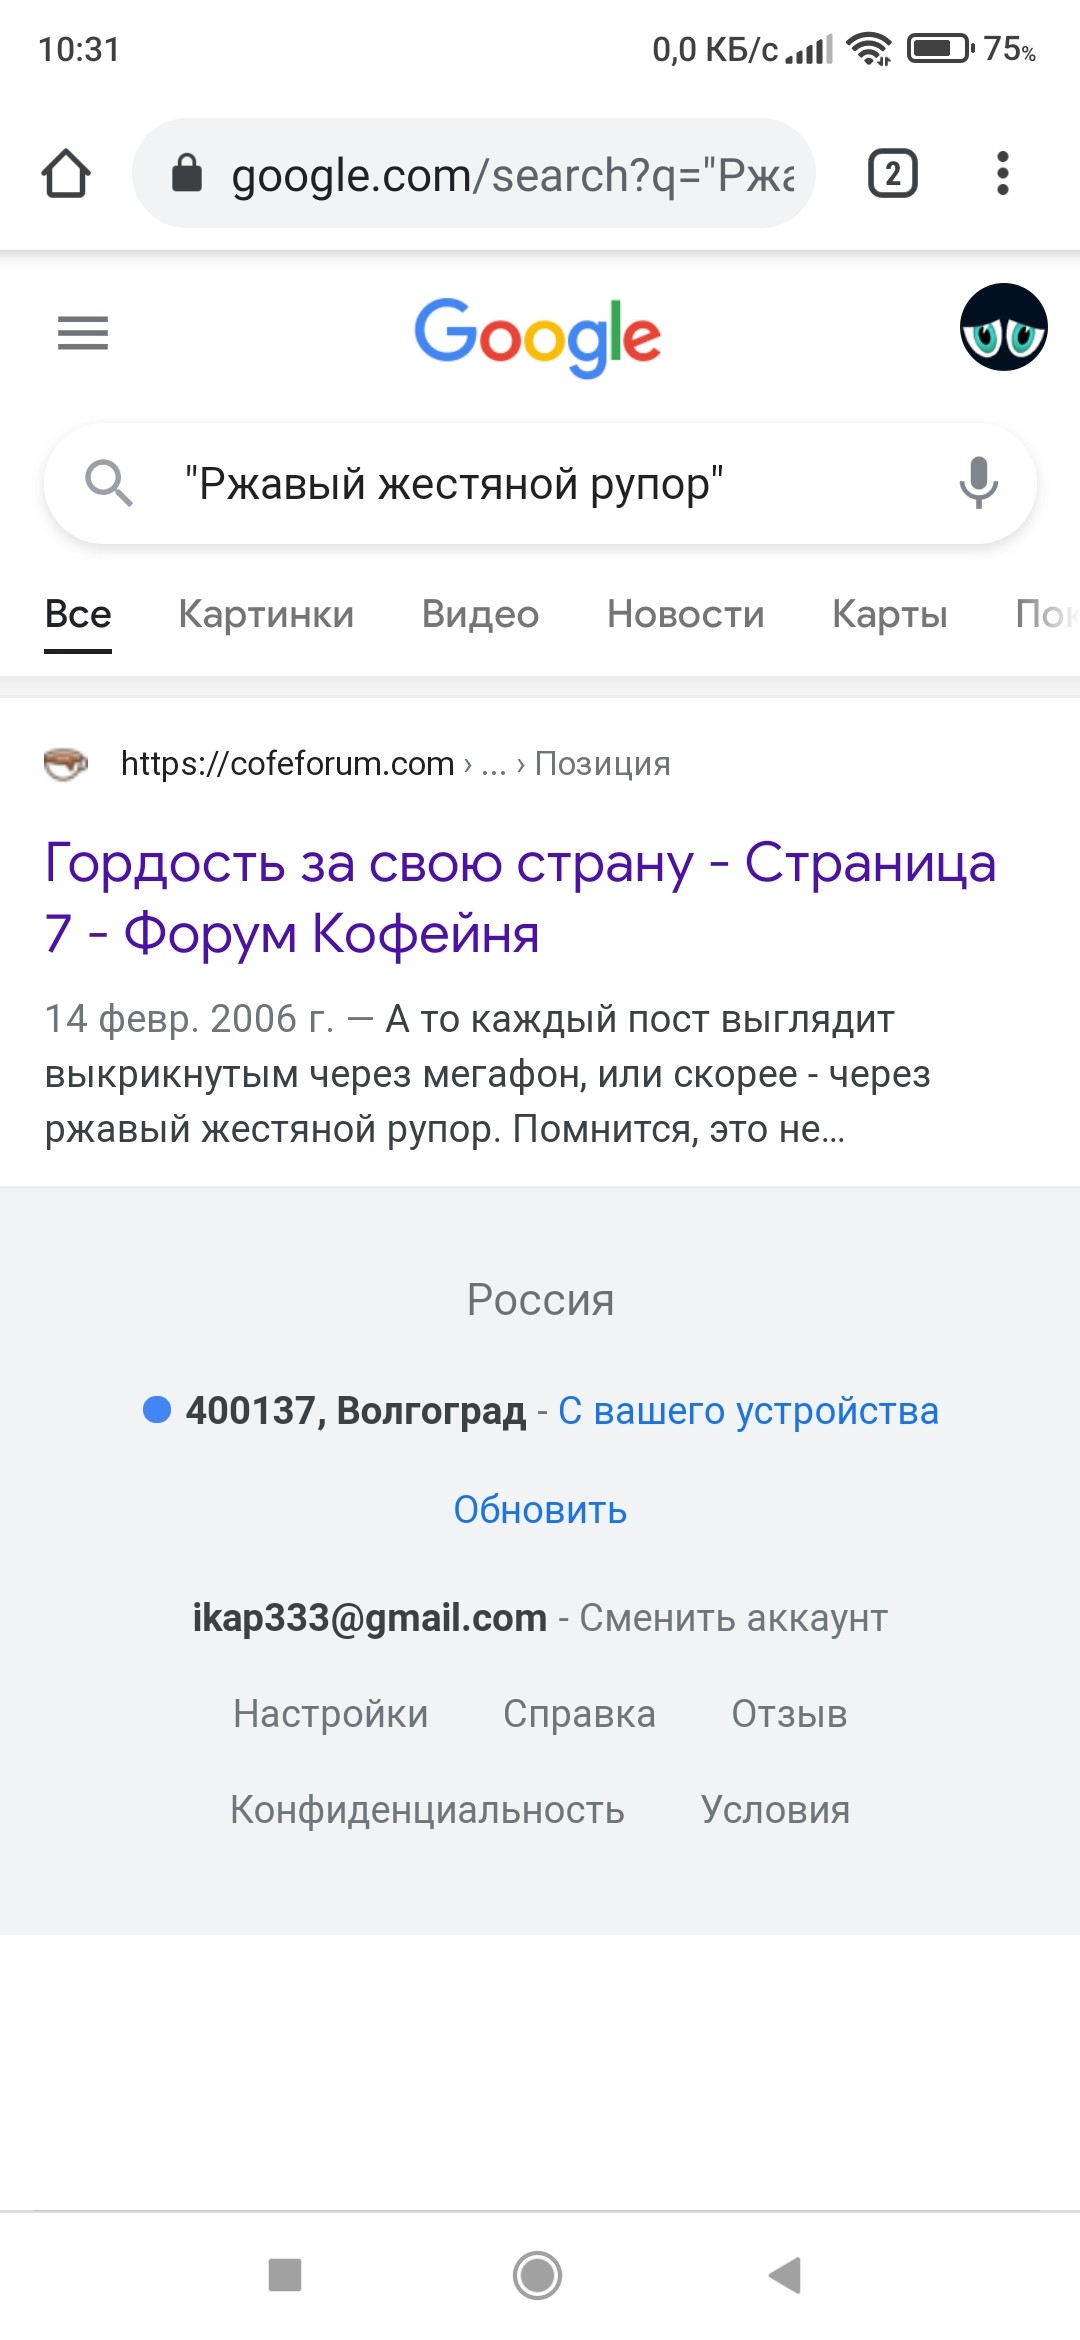
Task: Open Google hamburger menu
Action: pyautogui.click(x=83, y=333)
